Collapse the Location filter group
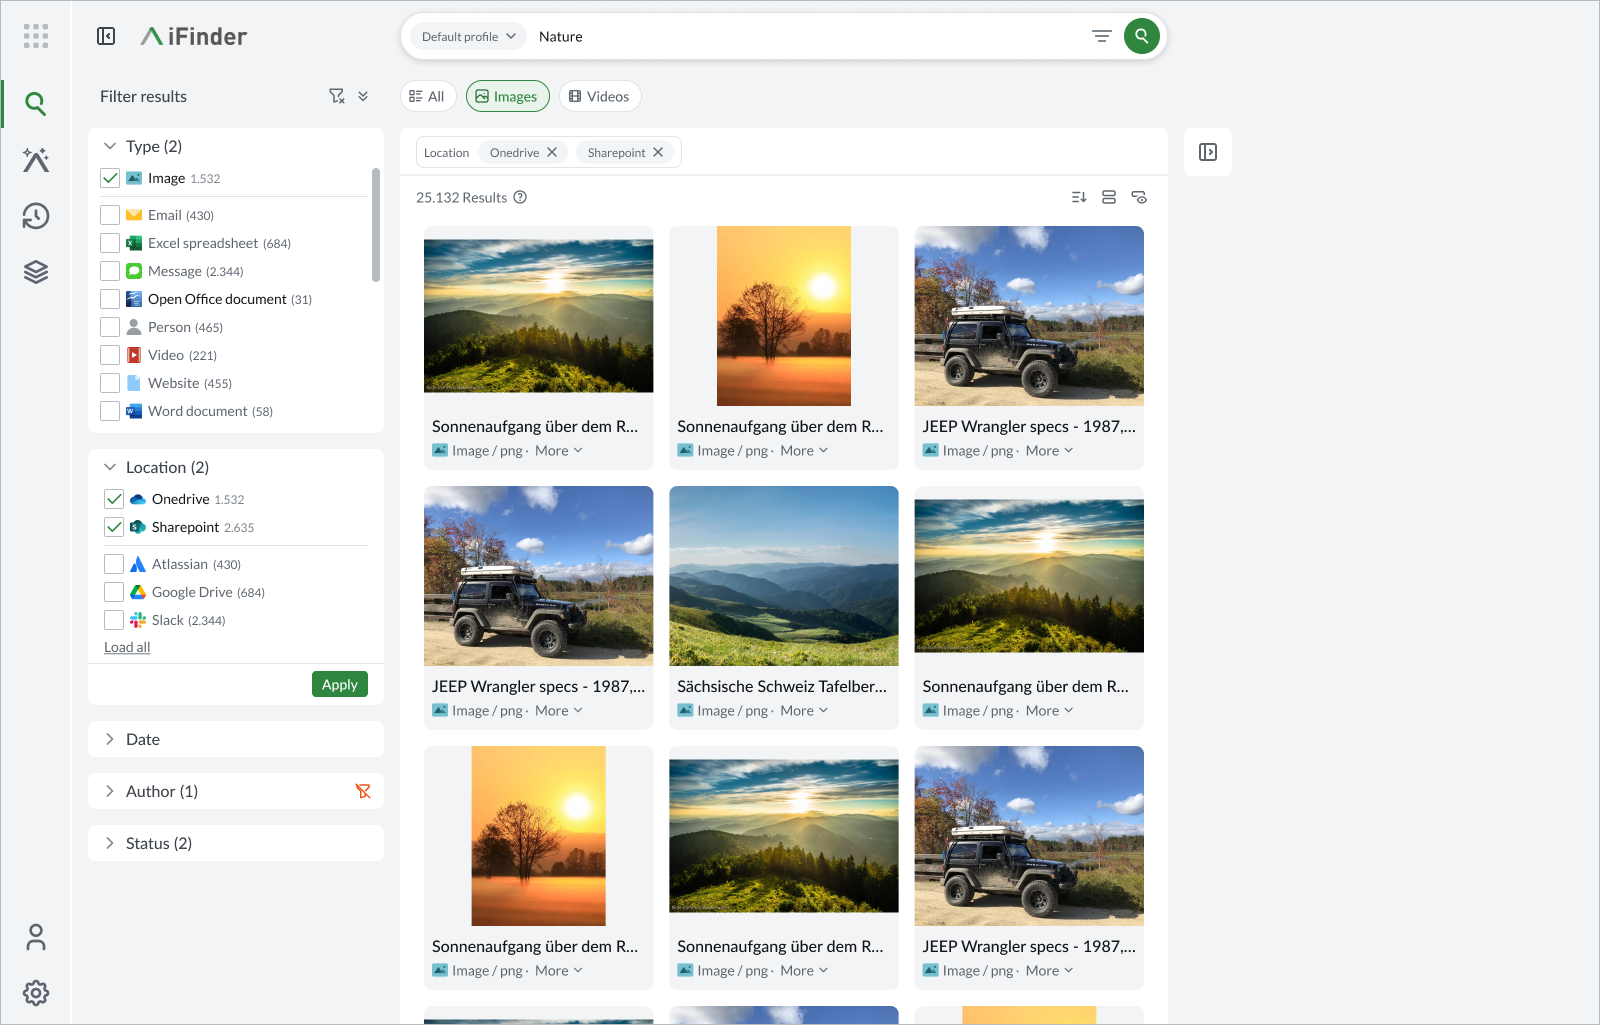This screenshot has height=1025, width=1600. pyautogui.click(x=110, y=467)
